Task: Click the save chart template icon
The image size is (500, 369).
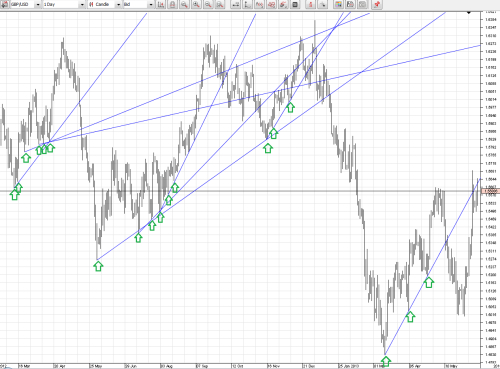Action: (350, 4)
